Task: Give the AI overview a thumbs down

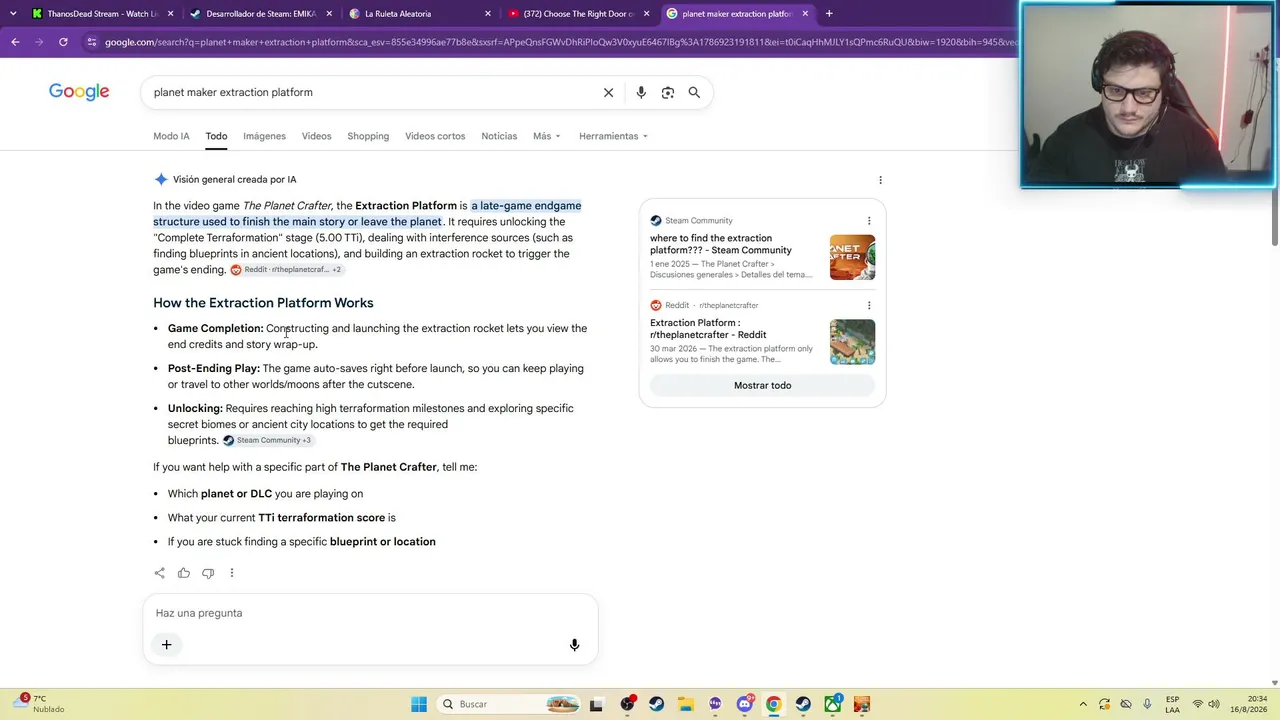Action: coord(208,573)
